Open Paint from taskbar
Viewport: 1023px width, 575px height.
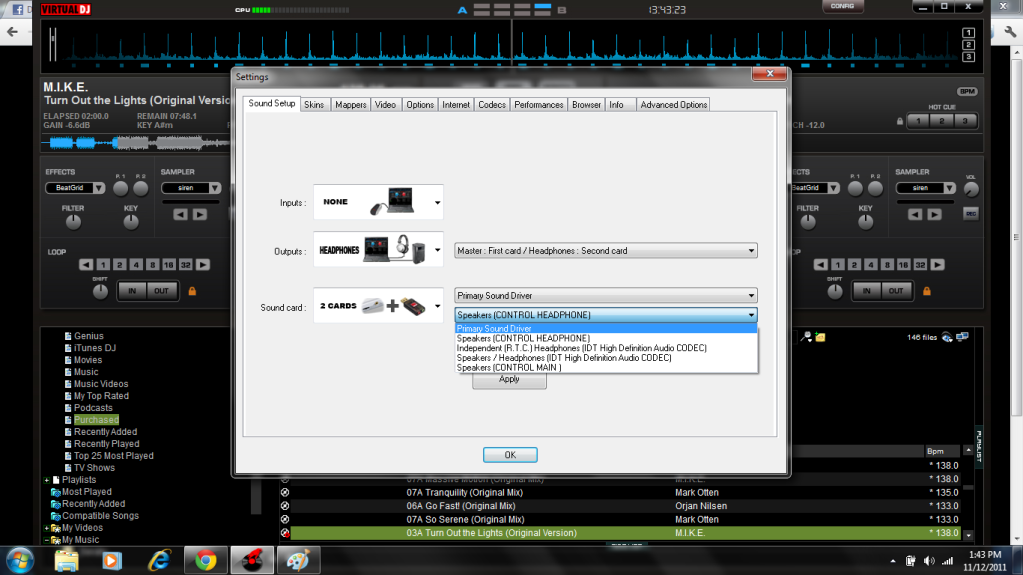pyautogui.click(x=298, y=561)
